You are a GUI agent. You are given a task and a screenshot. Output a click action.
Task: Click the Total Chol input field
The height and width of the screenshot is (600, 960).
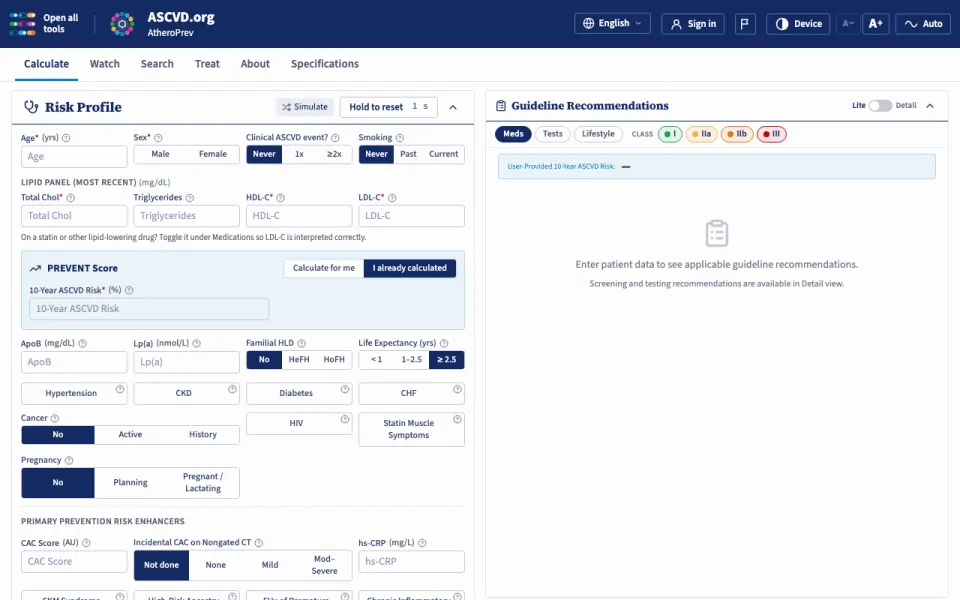(x=74, y=216)
